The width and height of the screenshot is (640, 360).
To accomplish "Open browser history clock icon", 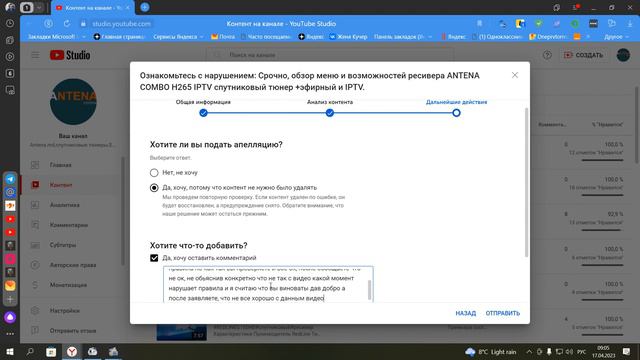I will [10, 24].
